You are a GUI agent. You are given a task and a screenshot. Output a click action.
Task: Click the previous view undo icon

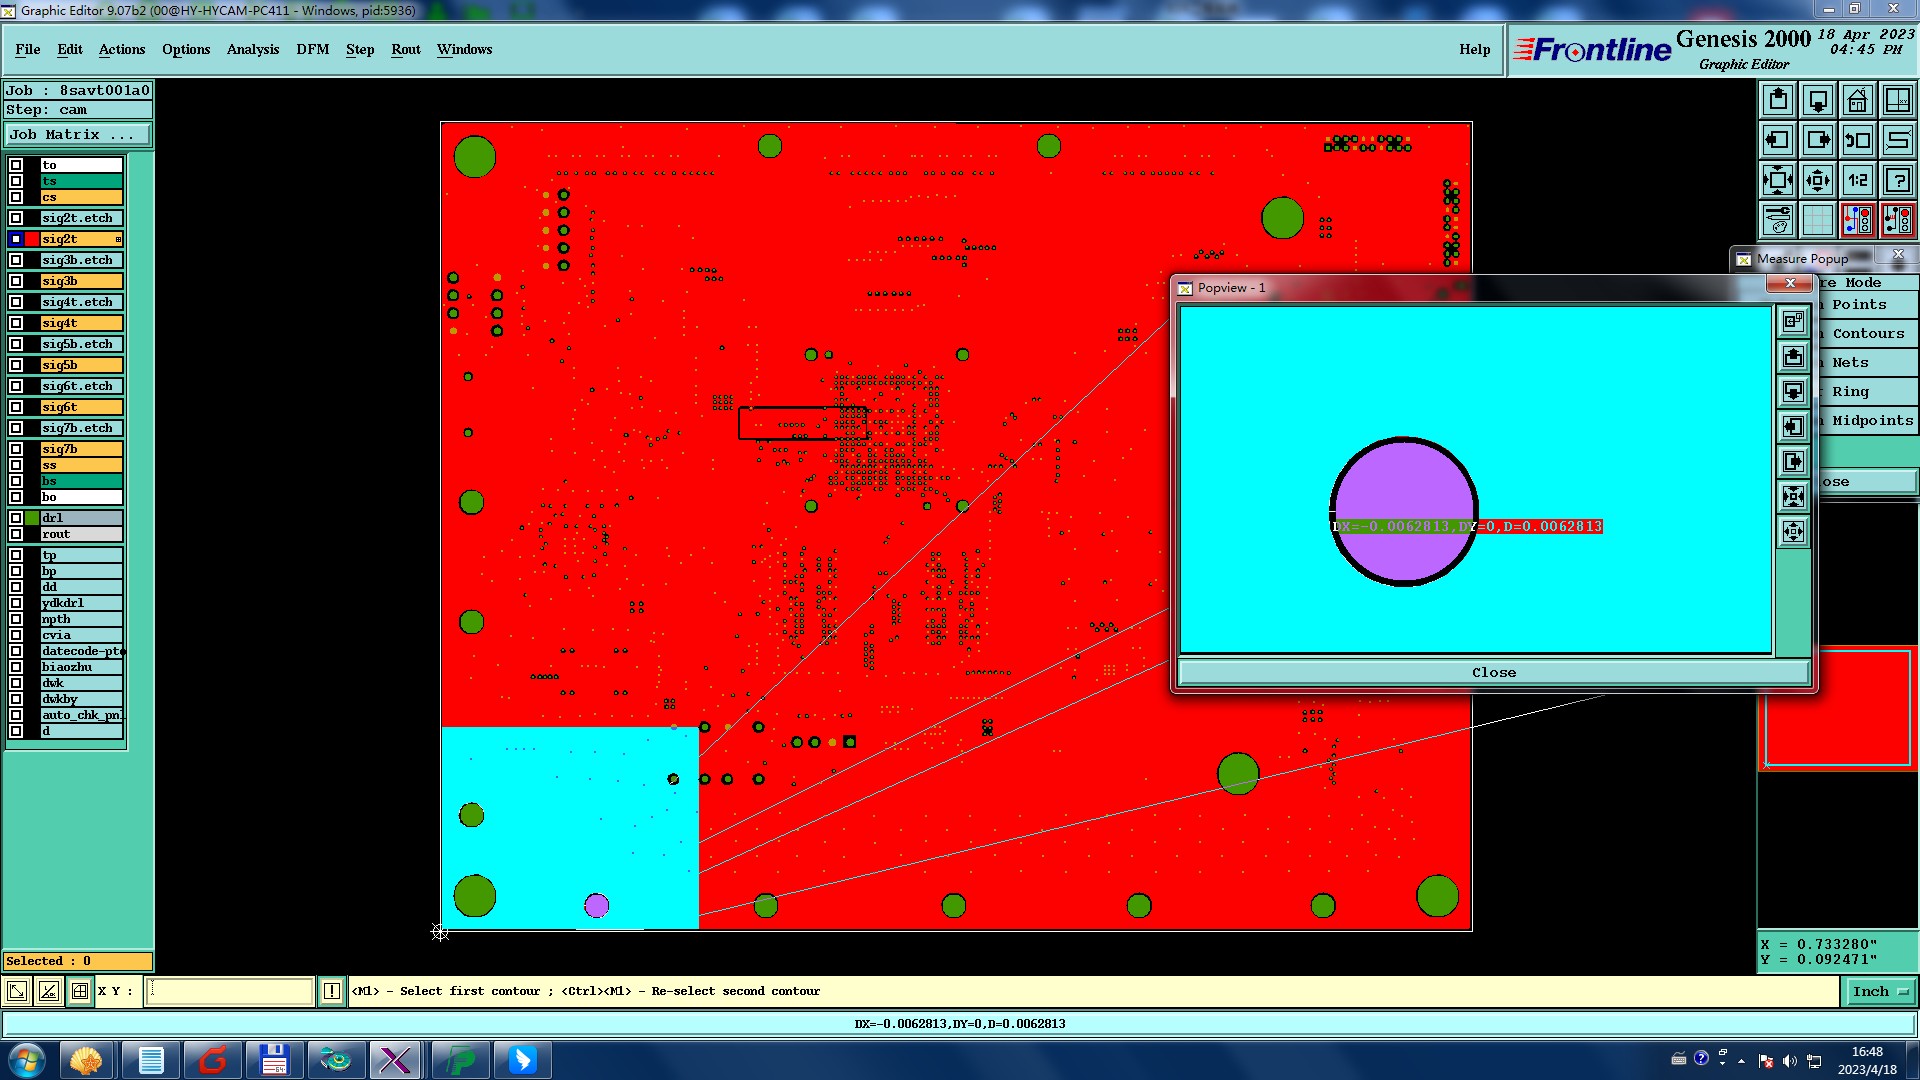pyautogui.click(x=1857, y=141)
